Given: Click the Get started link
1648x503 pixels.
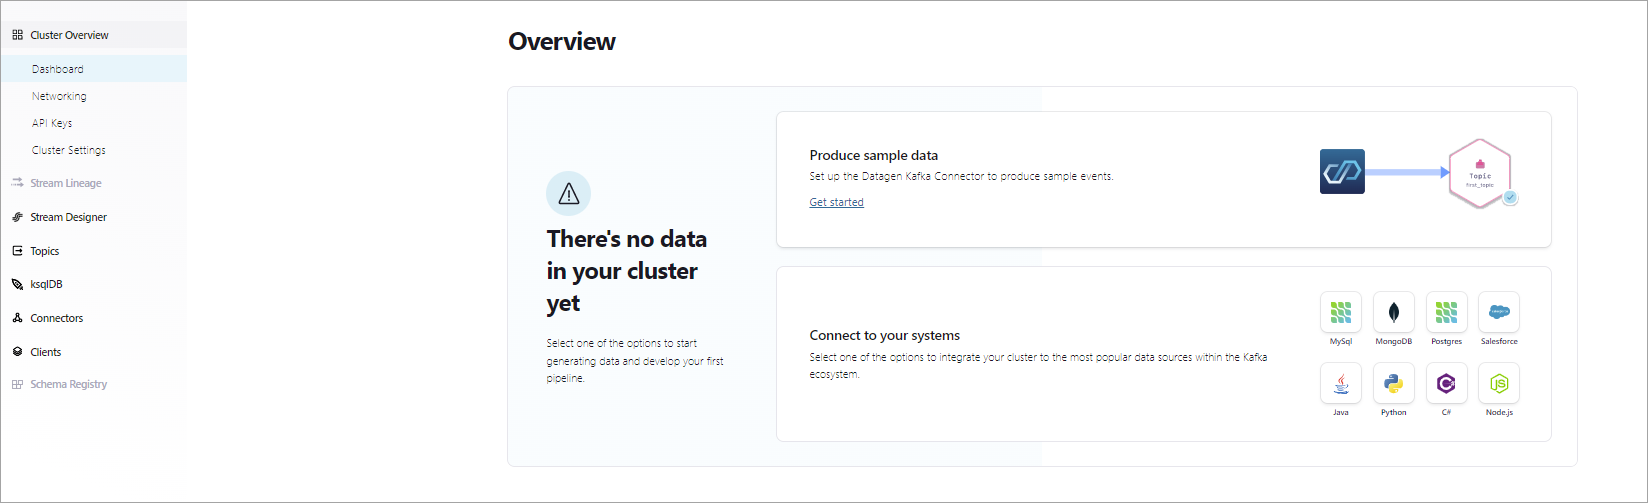Looking at the screenshot, I should (836, 202).
